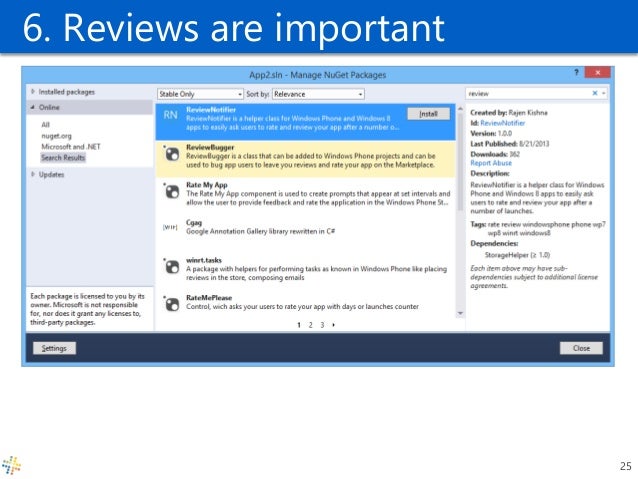
Task: Click the Last Published date text
Action: (x=509, y=144)
